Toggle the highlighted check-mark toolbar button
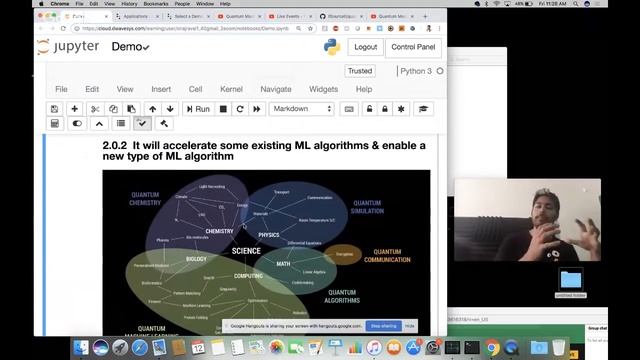This screenshot has width=640, height=360. pyautogui.click(x=142, y=124)
